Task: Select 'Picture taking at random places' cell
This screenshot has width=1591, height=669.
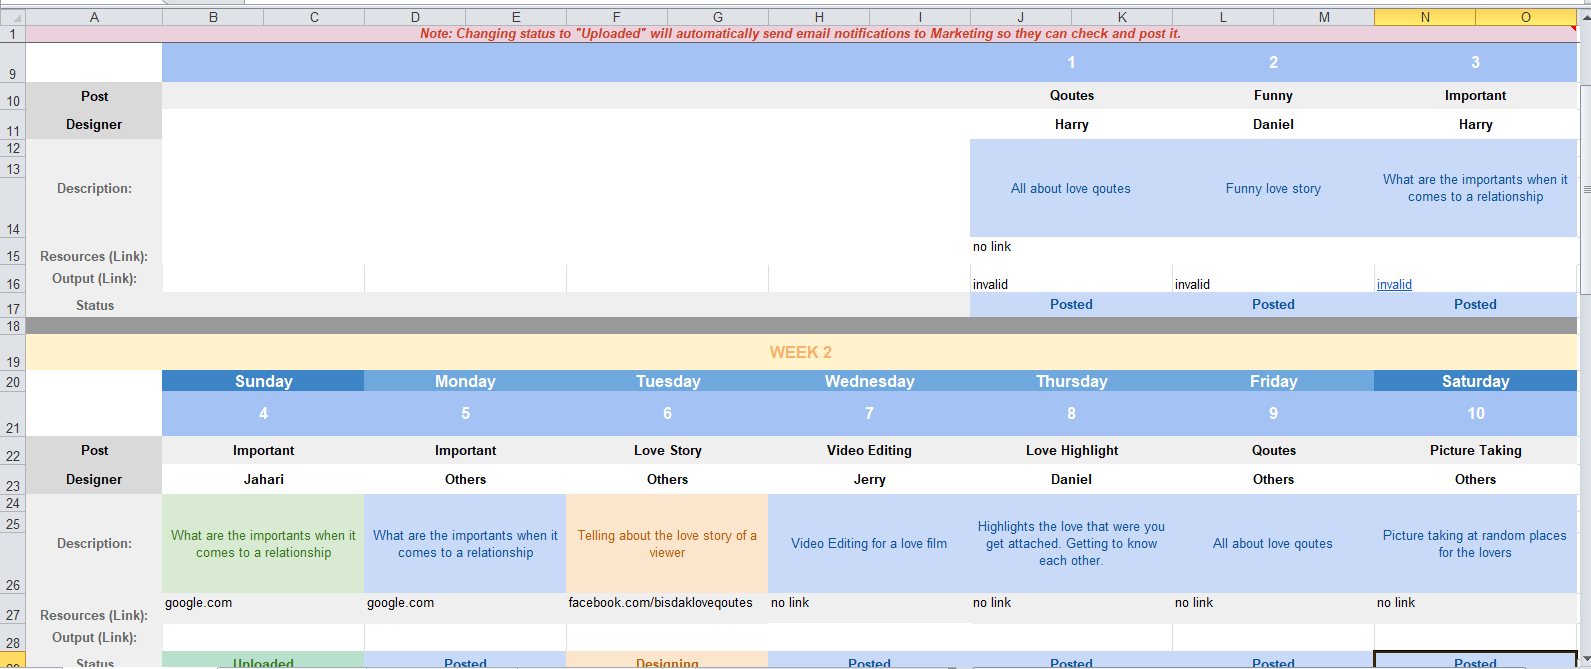Action: point(1475,544)
